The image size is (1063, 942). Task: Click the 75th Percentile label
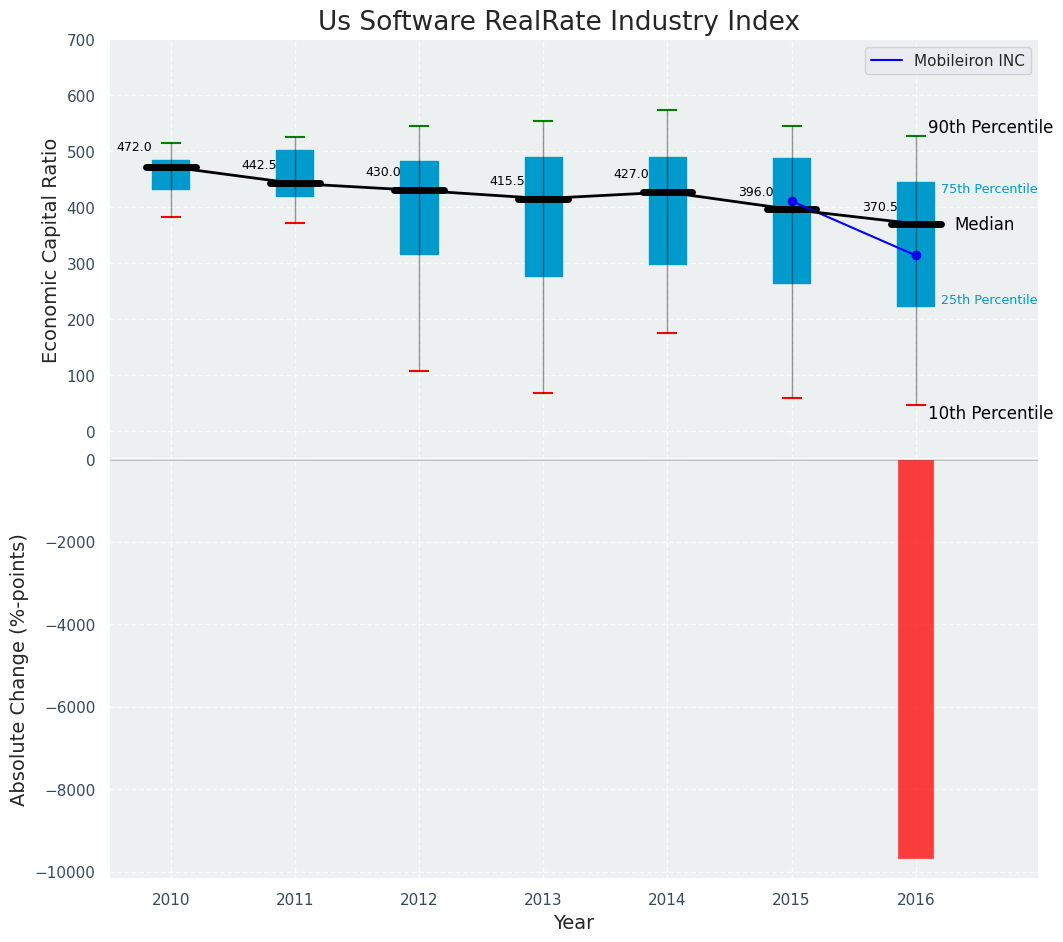989,189
